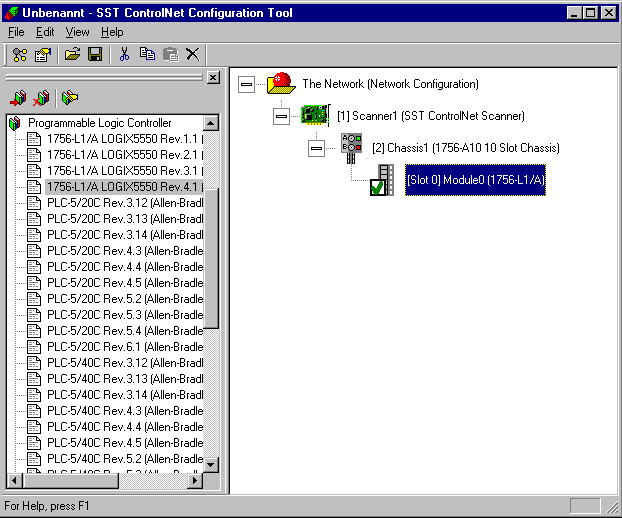Select [1] Scanner1 (SST ControlNet Scanner)

(x=430, y=116)
